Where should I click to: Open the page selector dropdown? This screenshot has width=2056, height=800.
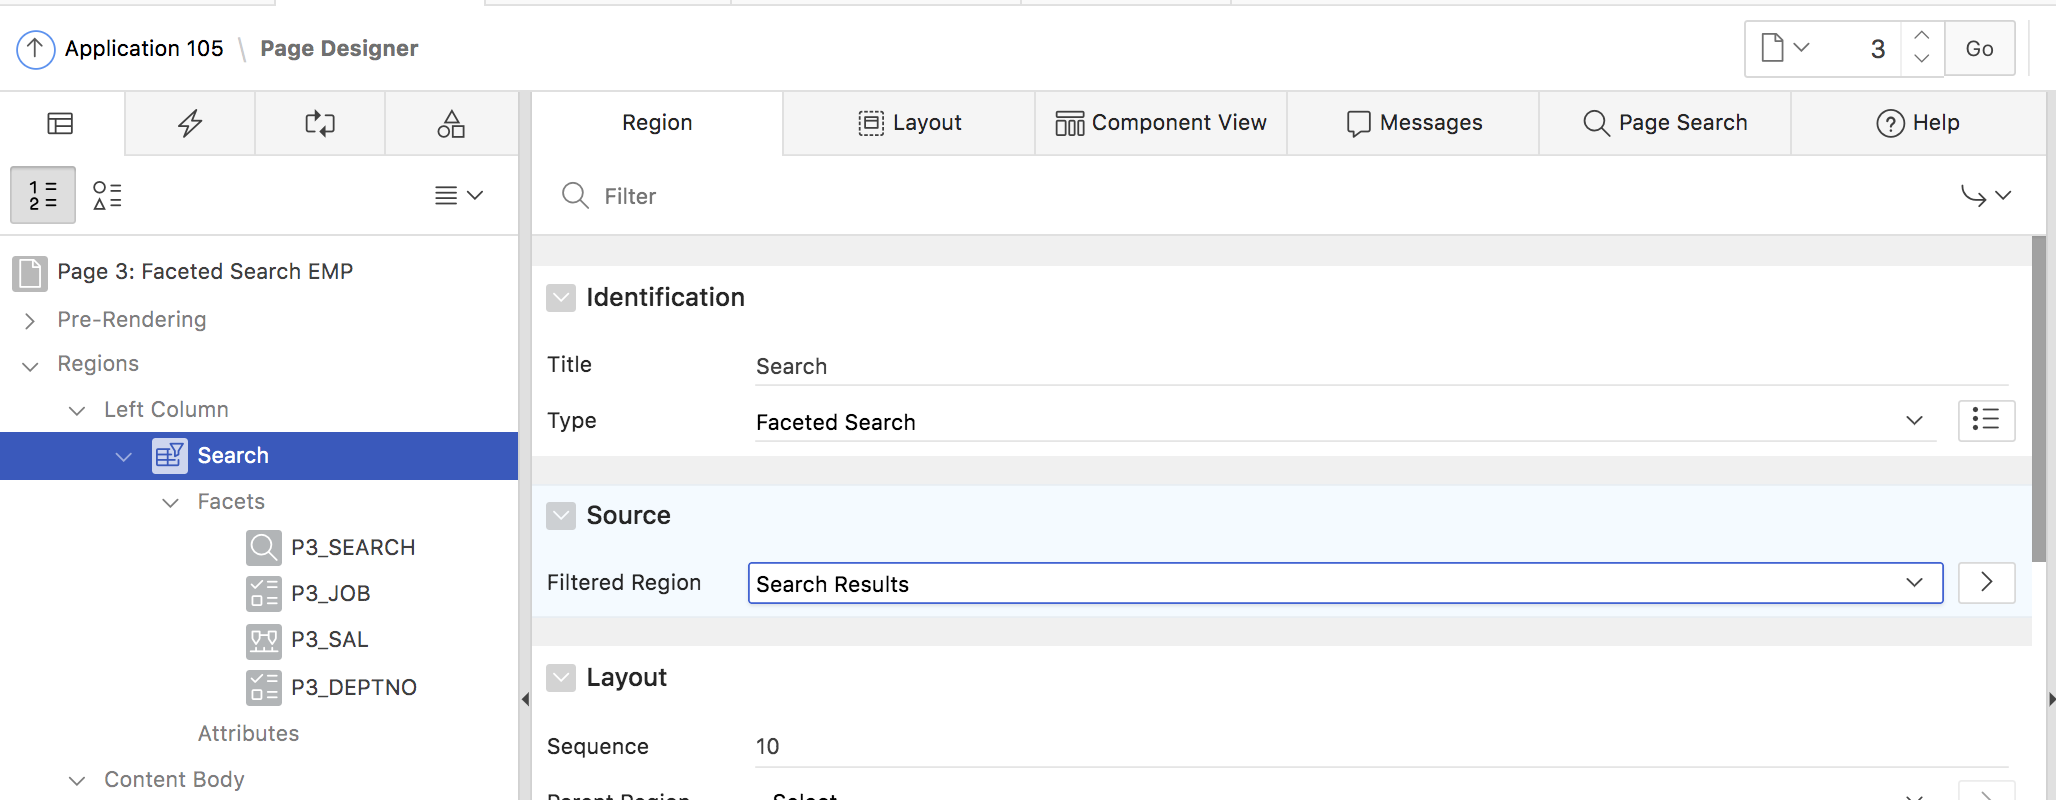coord(1785,48)
